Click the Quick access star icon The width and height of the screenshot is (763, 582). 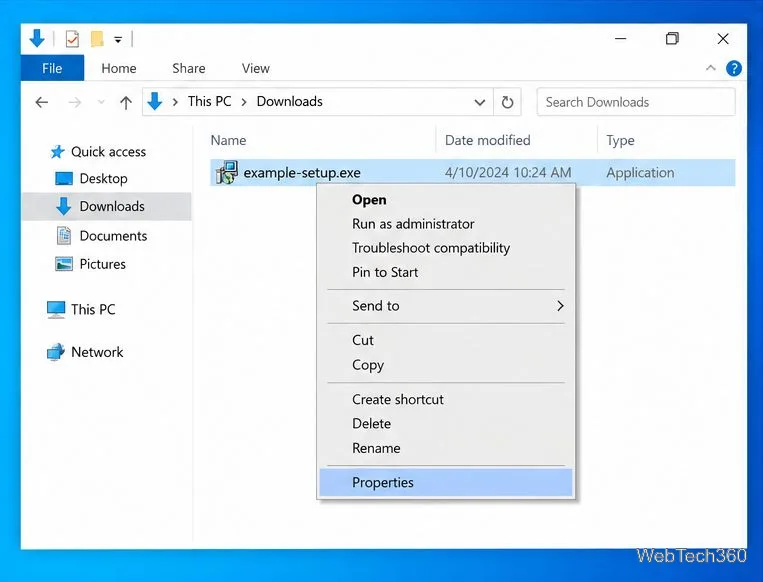coord(57,152)
